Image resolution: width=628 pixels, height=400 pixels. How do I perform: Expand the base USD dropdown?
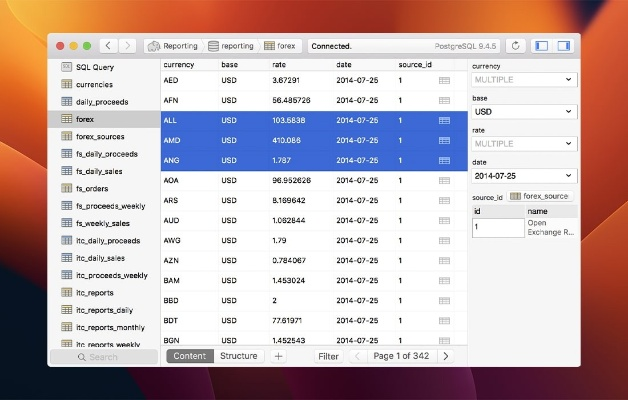[x=524, y=112]
